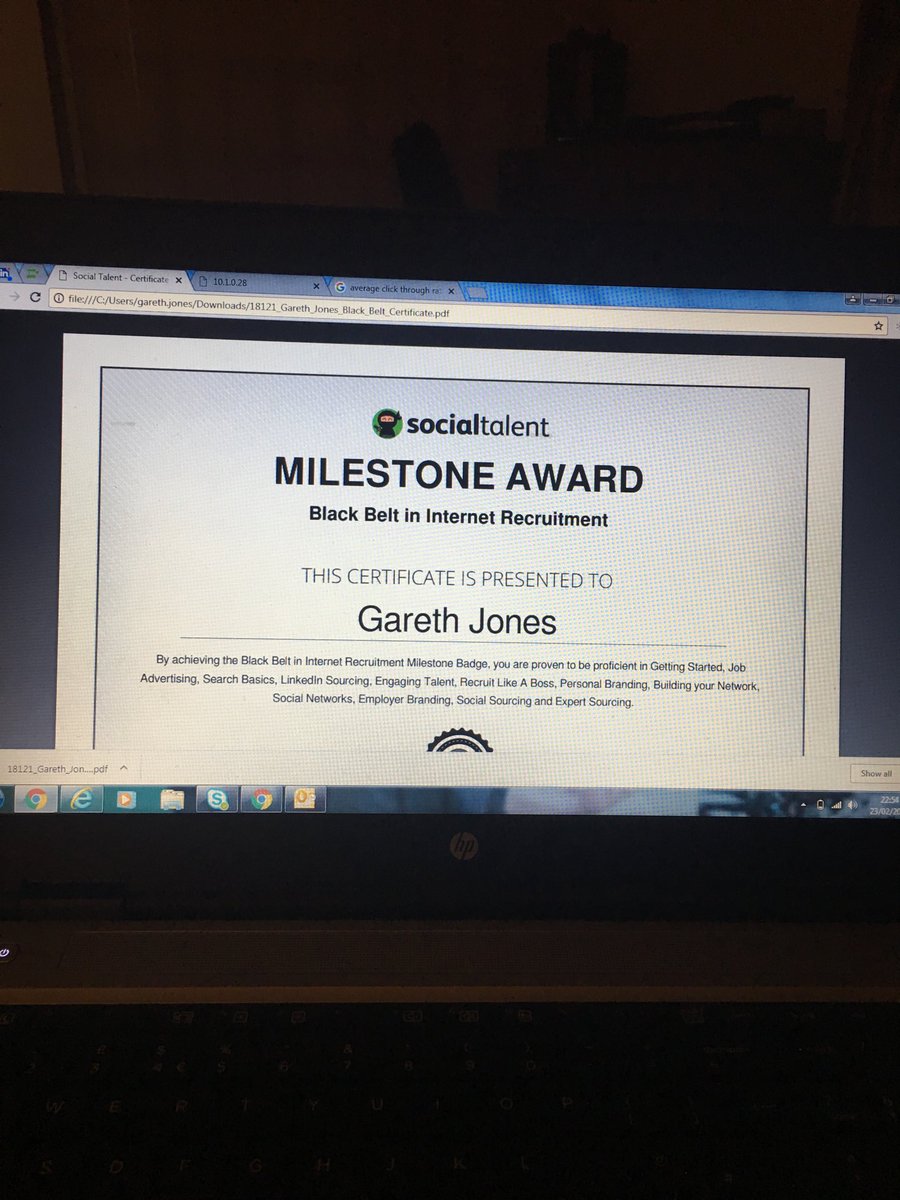The width and height of the screenshot is (900, 1200).
Task: Reload the page with the refresh icon
Action: [x=37, y=298]
